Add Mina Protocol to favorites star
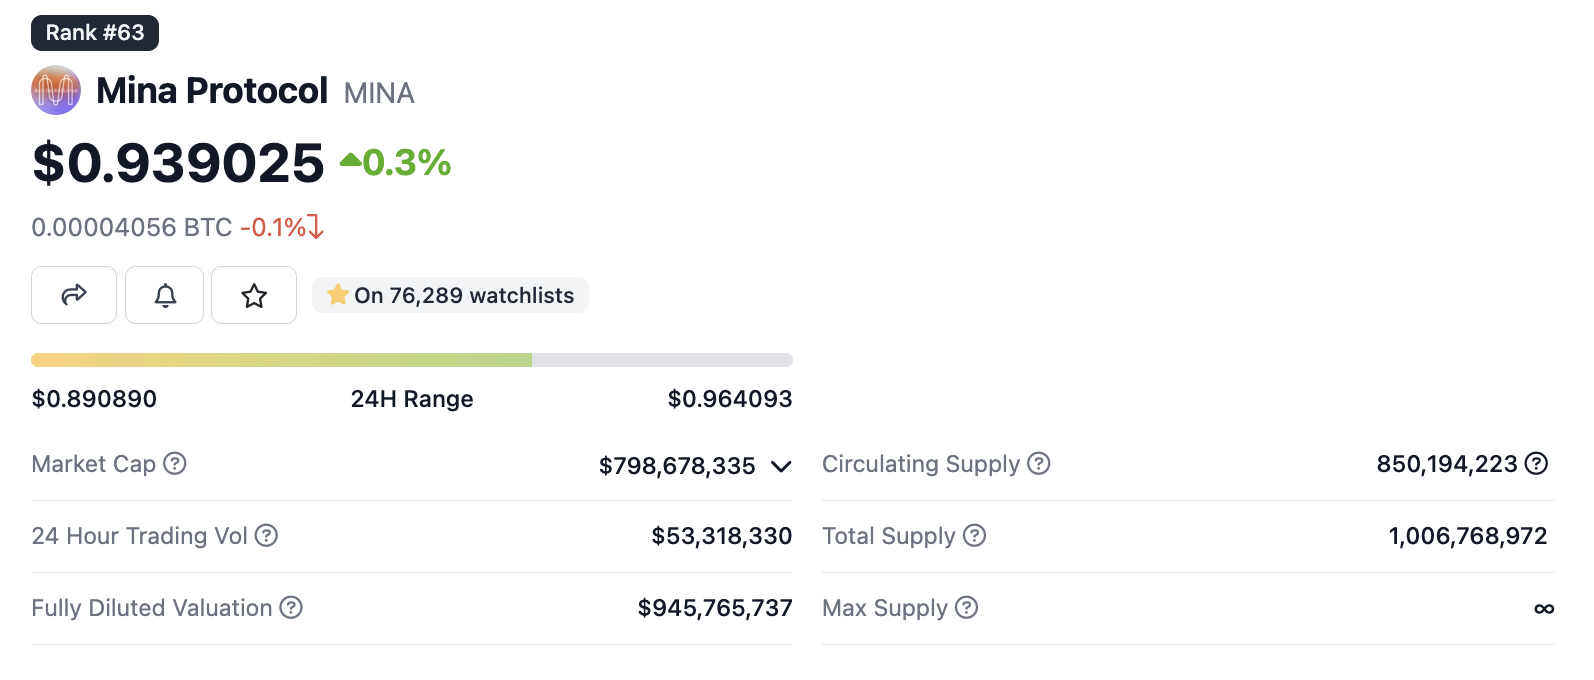 click(254, 295)
